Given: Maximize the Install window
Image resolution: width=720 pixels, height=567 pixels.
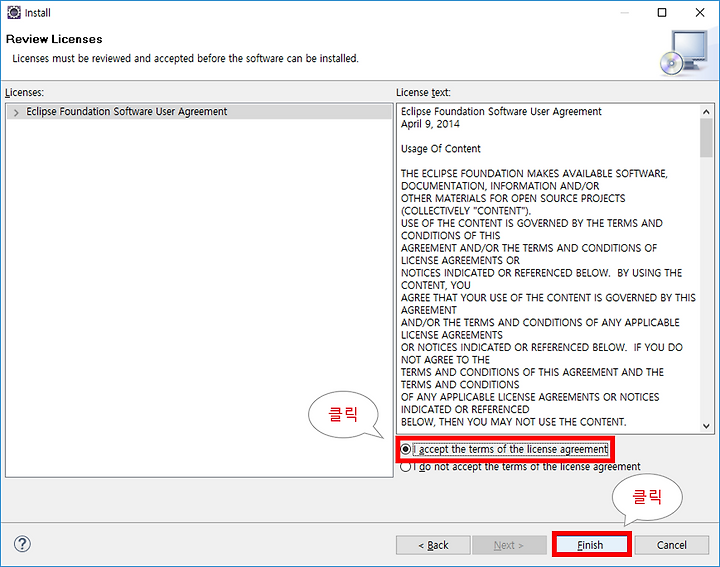Looking at the screenshot, I should click(x=662, y=12).
